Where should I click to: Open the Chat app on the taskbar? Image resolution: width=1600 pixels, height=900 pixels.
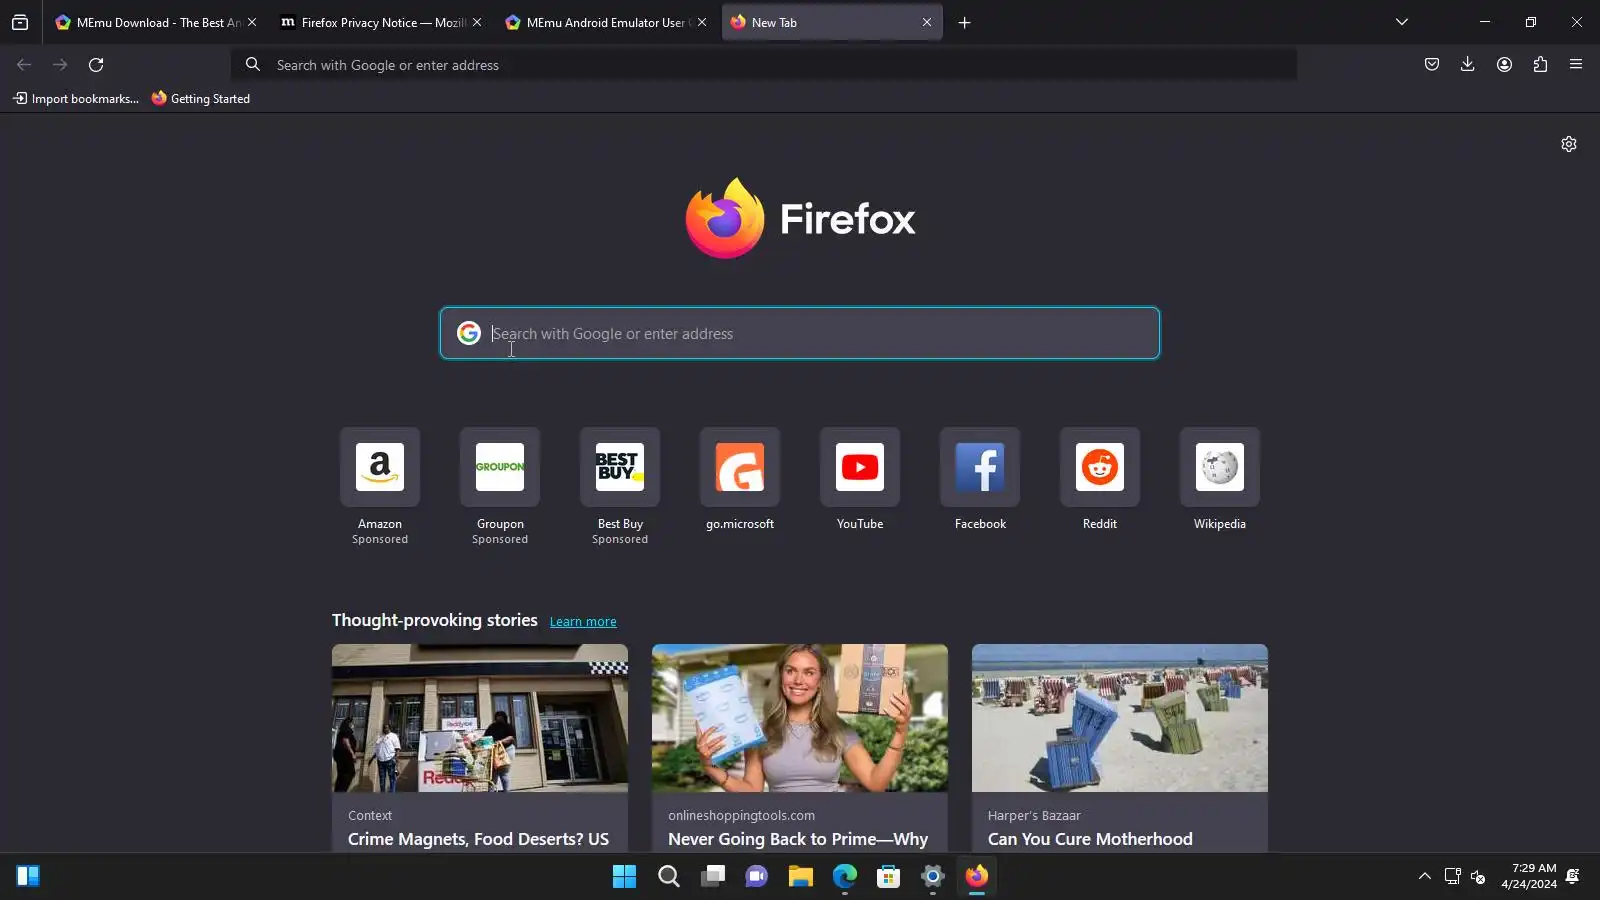757,877
